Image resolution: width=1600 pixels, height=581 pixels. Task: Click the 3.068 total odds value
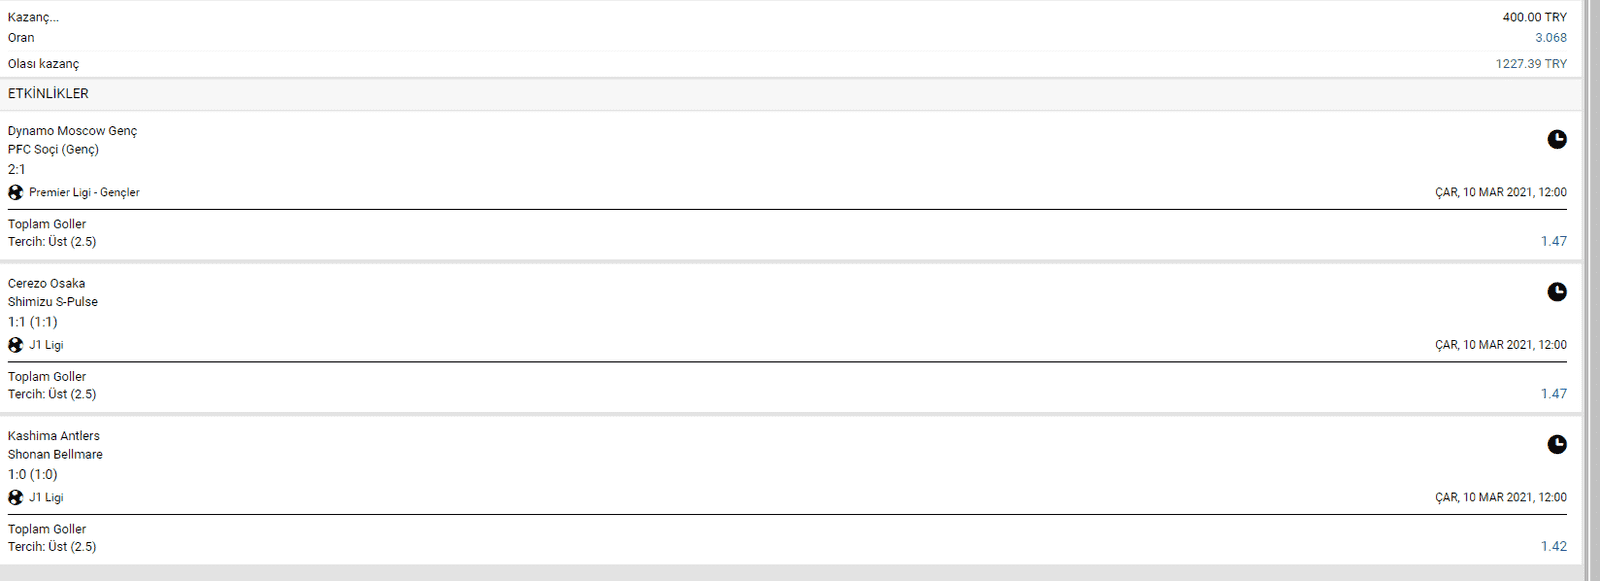pos(1551,37)
